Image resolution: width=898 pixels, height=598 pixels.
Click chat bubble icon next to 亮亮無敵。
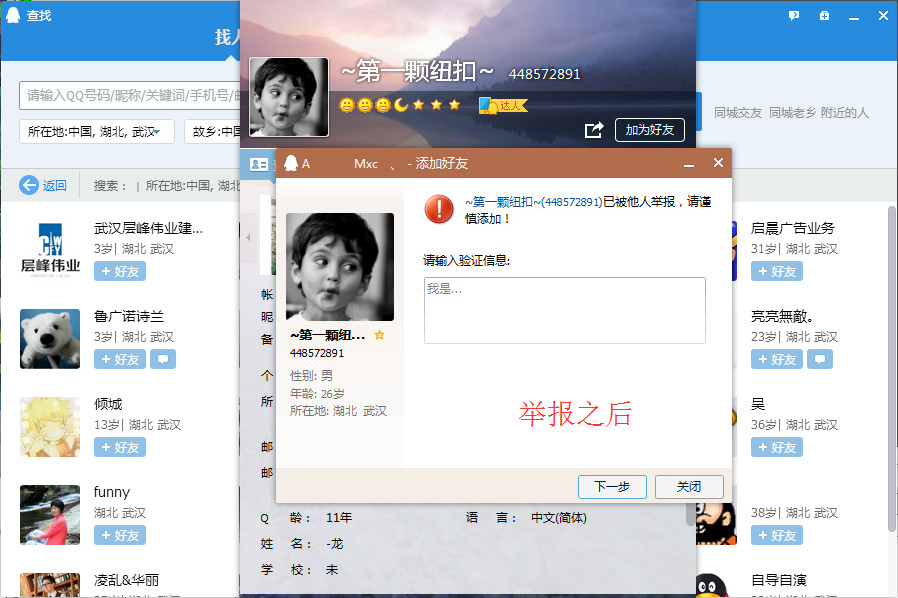(x=820, y=359)
